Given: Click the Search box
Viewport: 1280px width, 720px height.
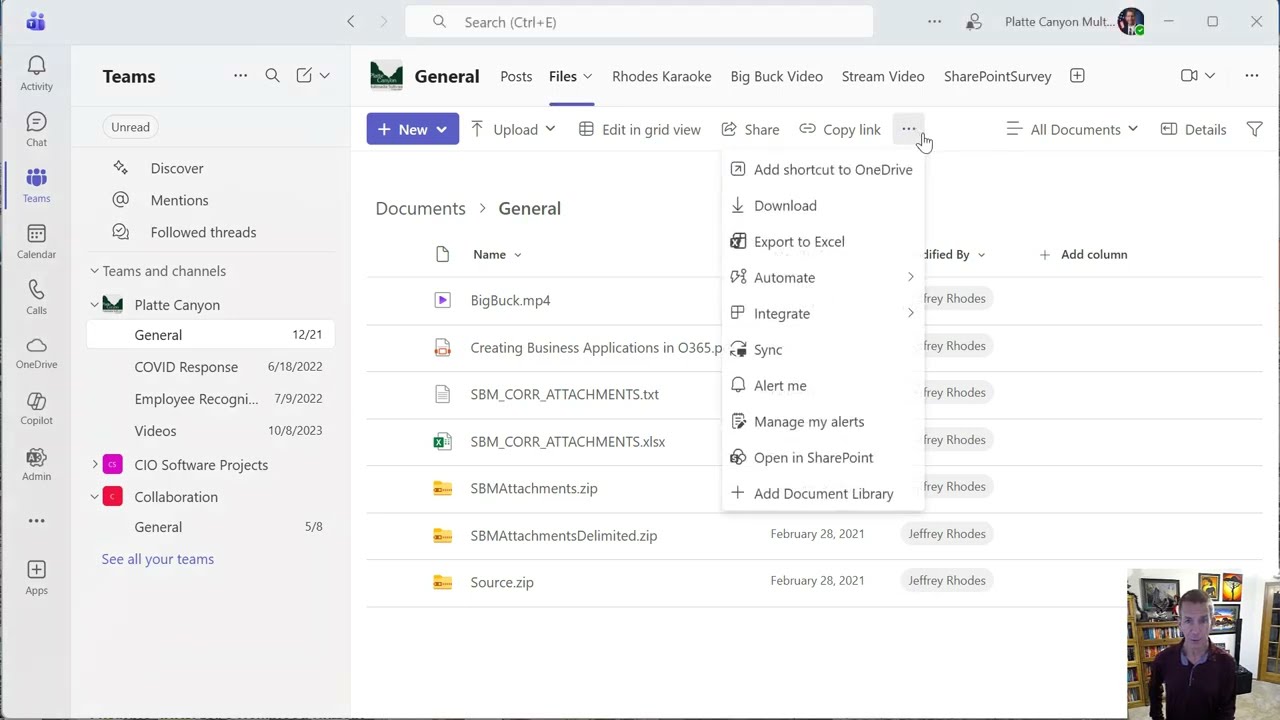Looking at the screenshot, I should 639,21.
